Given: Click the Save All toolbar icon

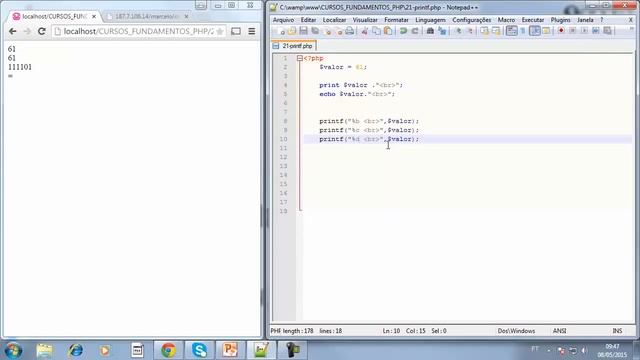Looking at the screenshot, I should [315, 31].
